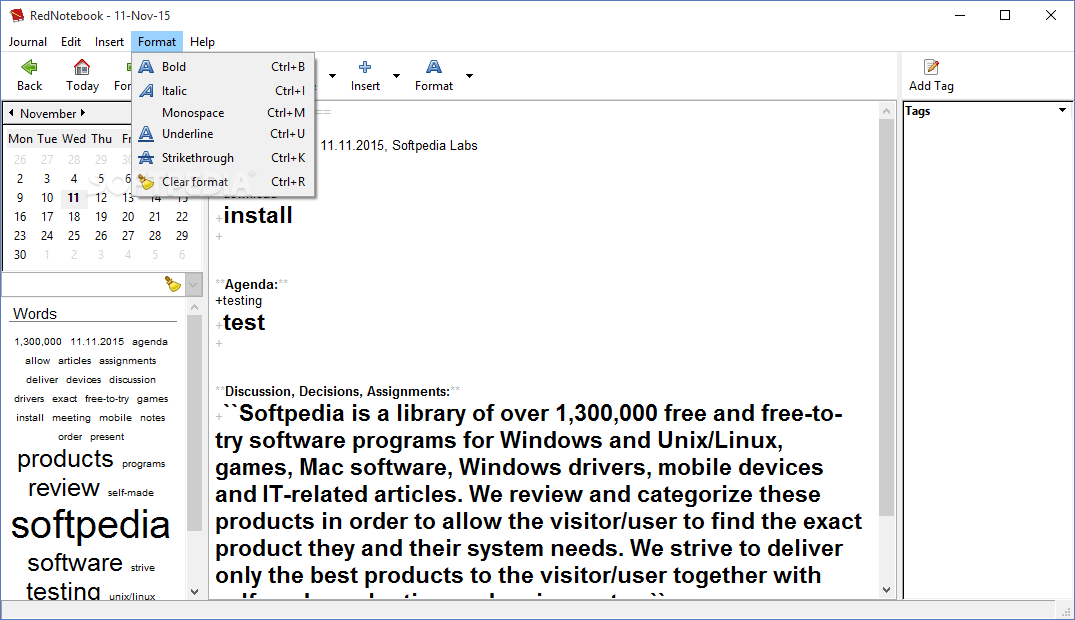Select November 30 in the calendar
Screen dimensions: 1075x620
20,254
